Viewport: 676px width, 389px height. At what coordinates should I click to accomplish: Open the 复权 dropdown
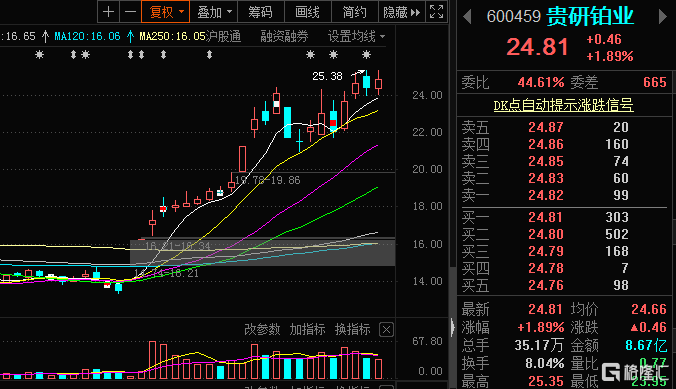(166, 12)
